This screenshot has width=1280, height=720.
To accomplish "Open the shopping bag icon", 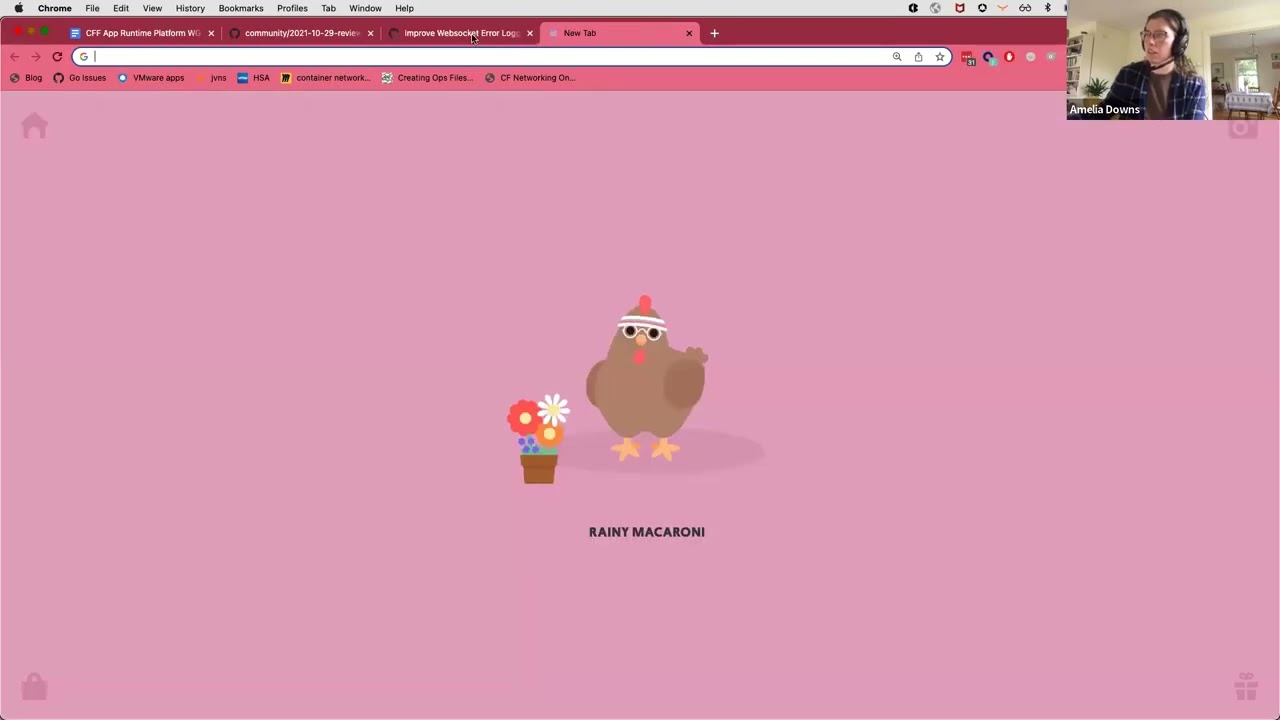I will 34,686.
